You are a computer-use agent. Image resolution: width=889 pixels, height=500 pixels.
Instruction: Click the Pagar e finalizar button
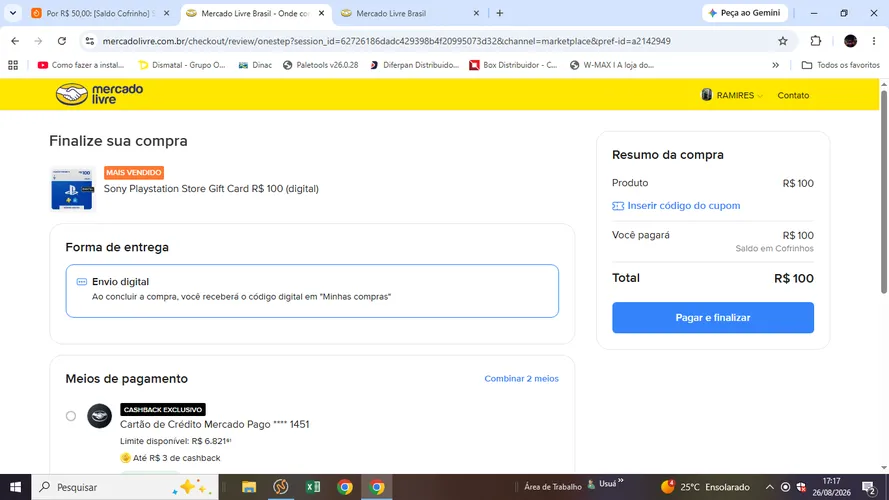pyautogui.click(x=713, y=317)
